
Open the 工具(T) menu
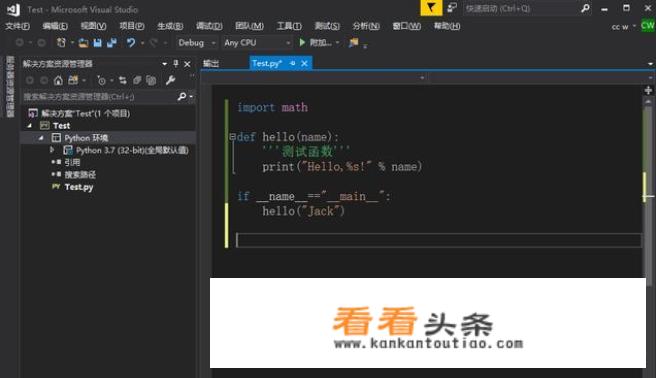pyautogui.click(x=289, y=26)
